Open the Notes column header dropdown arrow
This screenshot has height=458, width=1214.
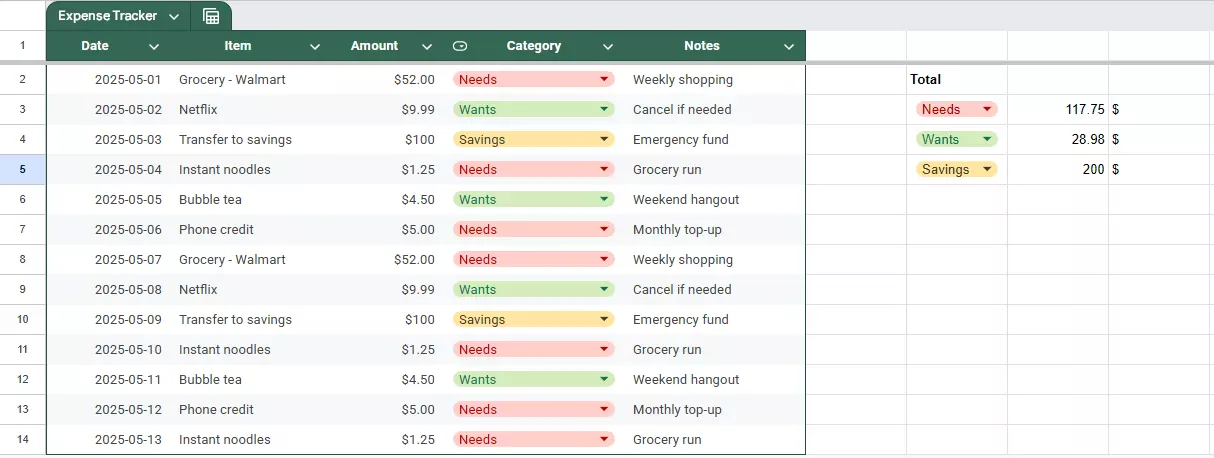click(789, 46)
